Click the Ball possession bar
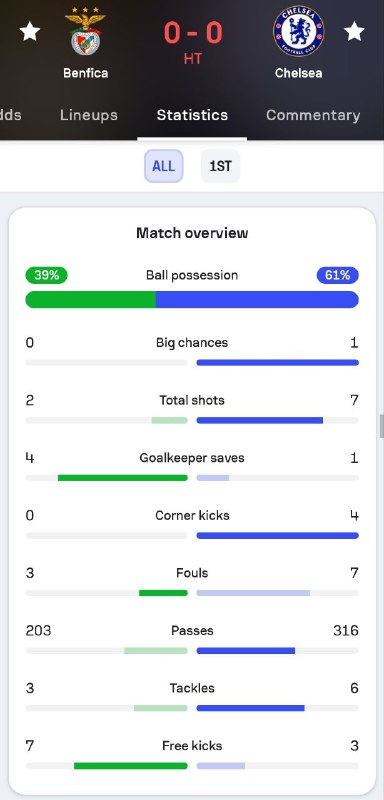 point(192,299)
